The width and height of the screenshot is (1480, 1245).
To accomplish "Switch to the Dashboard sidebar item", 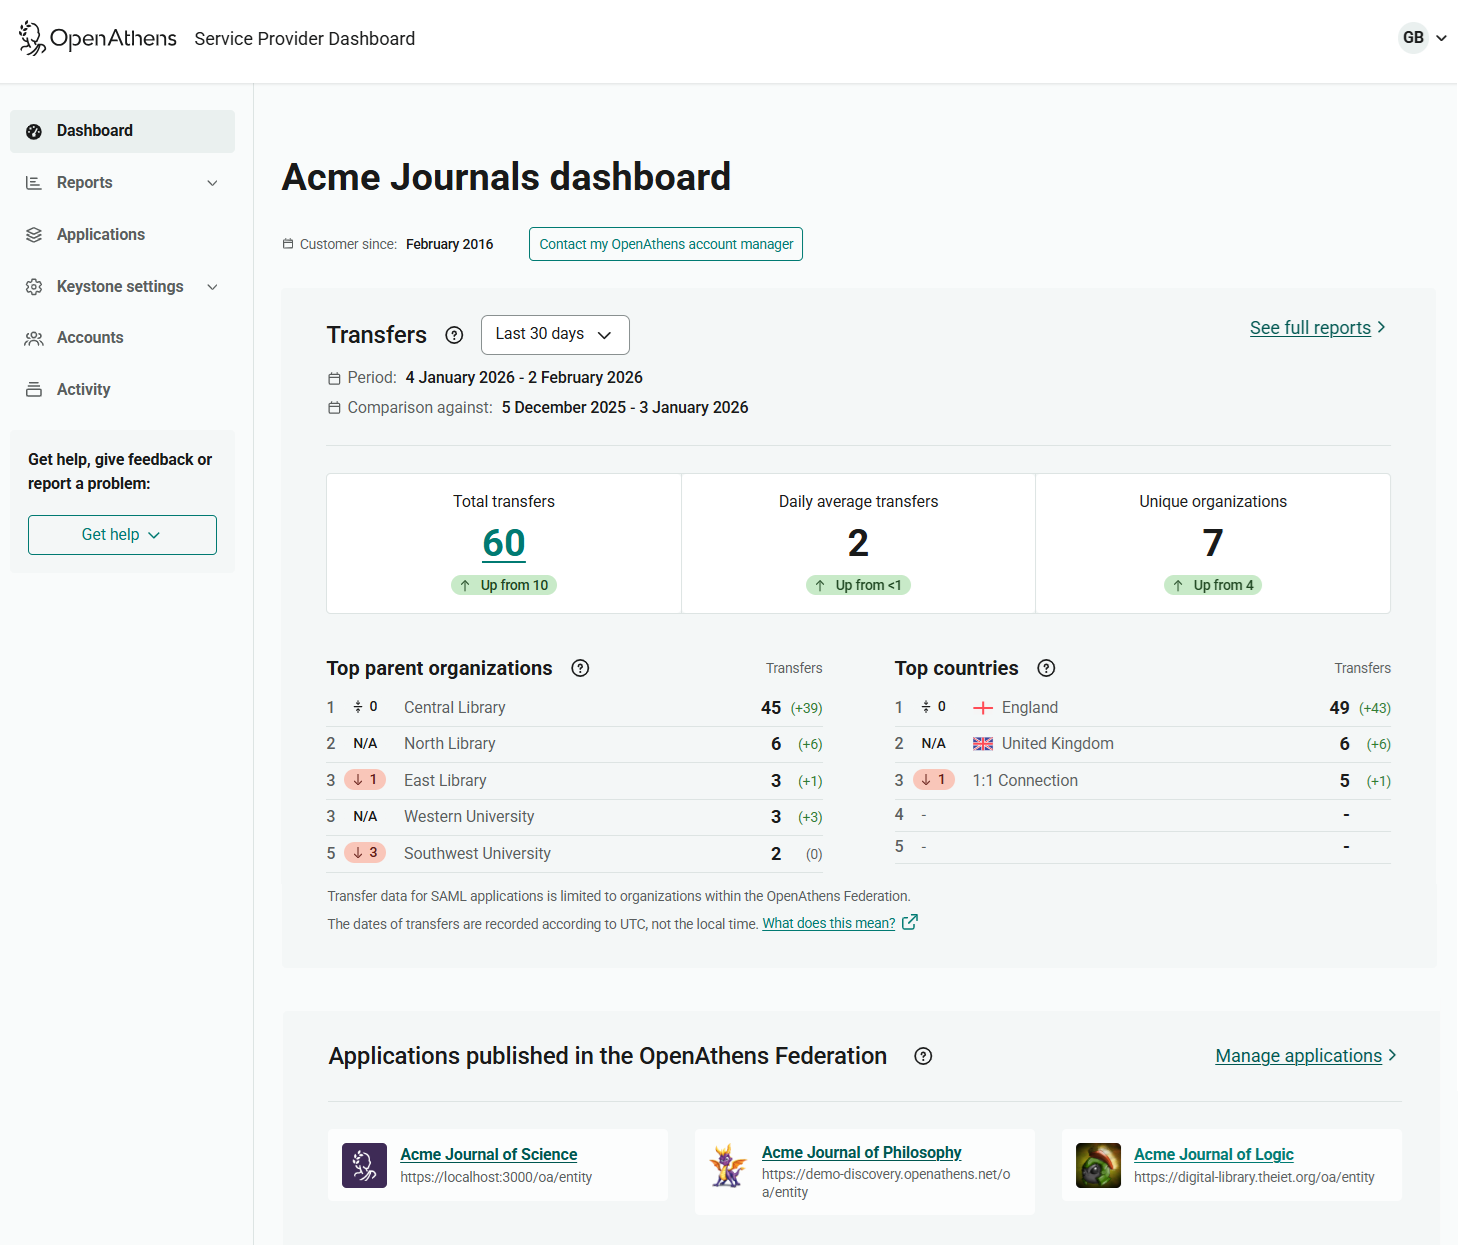I will (95, 131).
